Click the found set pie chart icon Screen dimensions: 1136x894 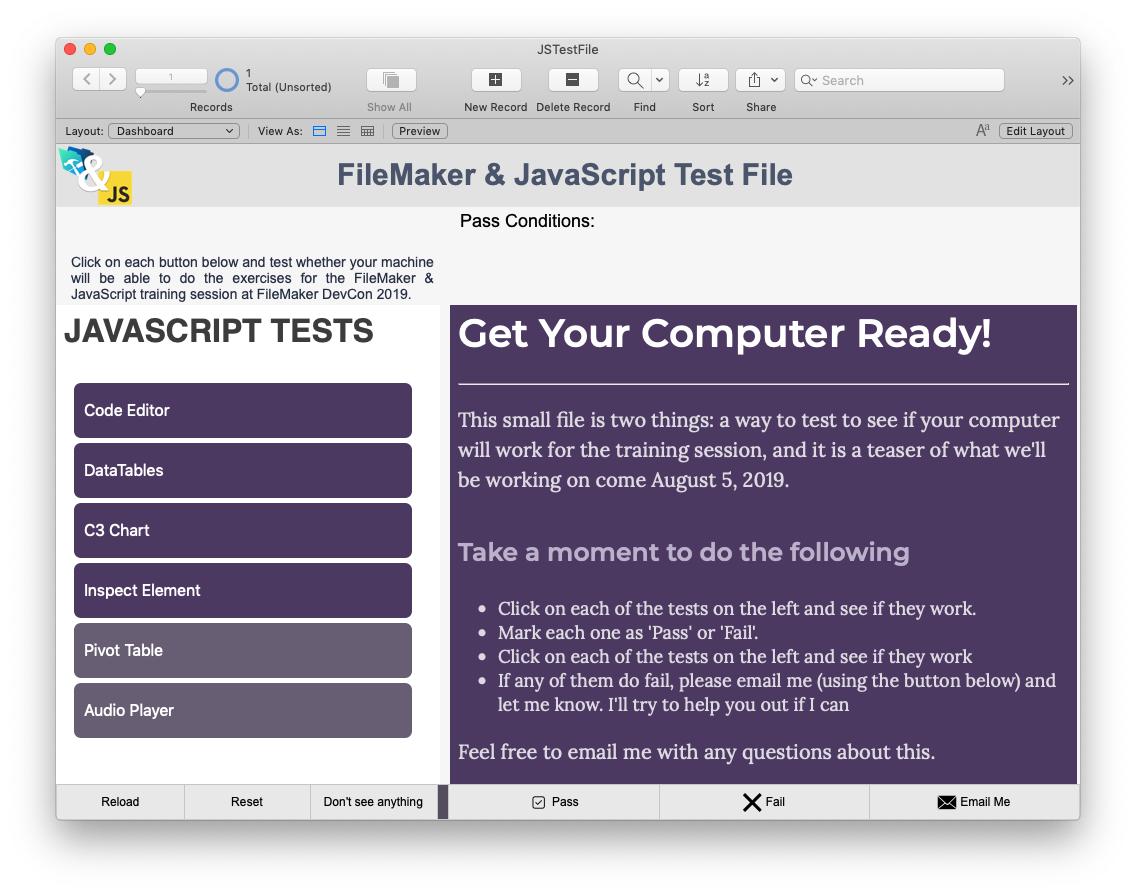pyautogui.click(x=227, y=80)
